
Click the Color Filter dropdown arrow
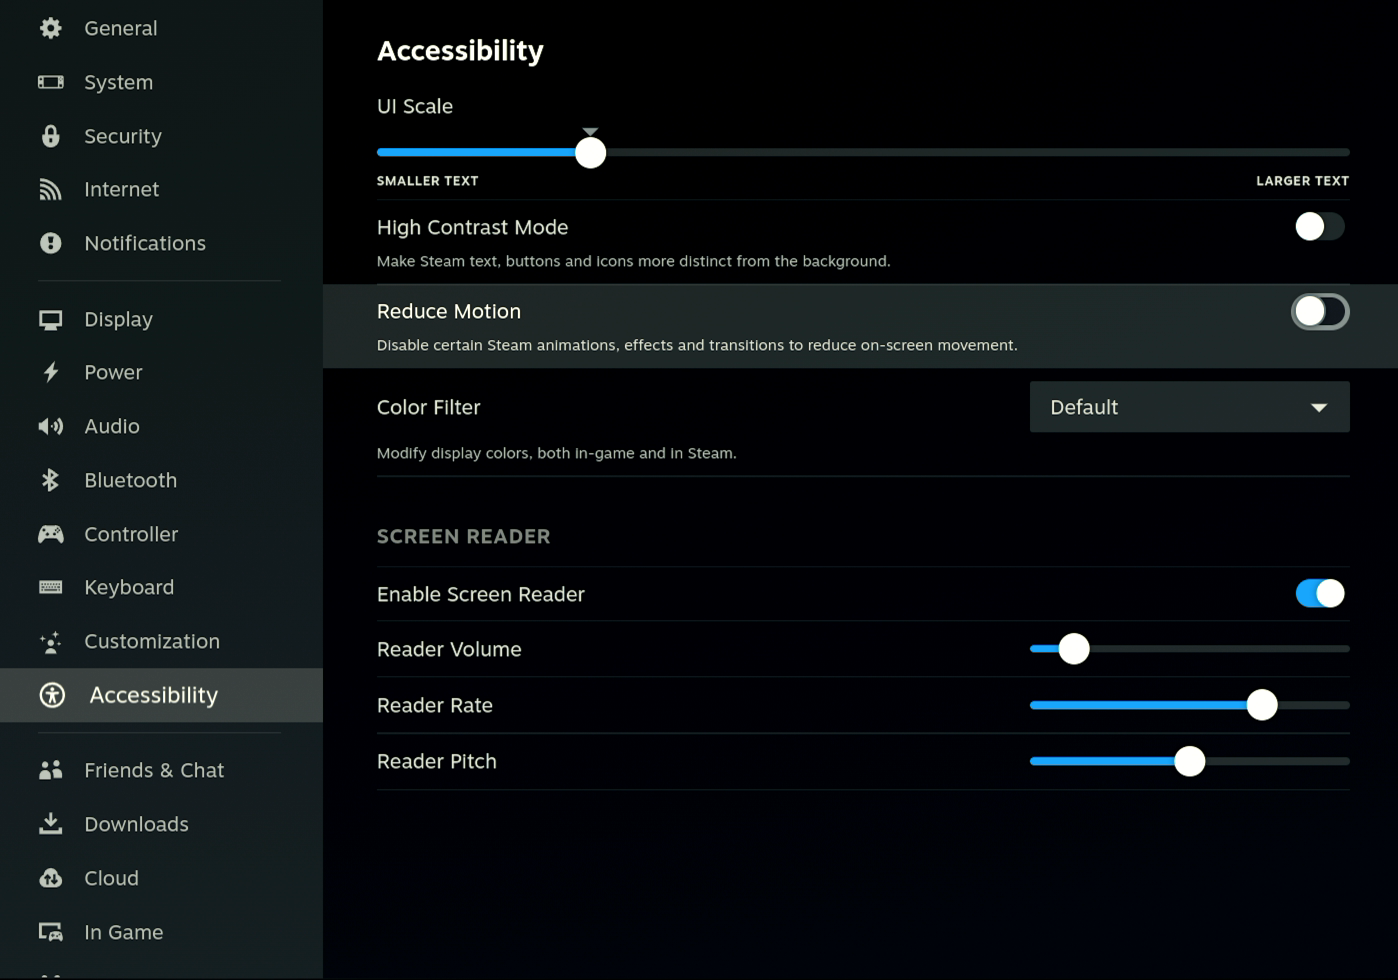point(1318,408)
